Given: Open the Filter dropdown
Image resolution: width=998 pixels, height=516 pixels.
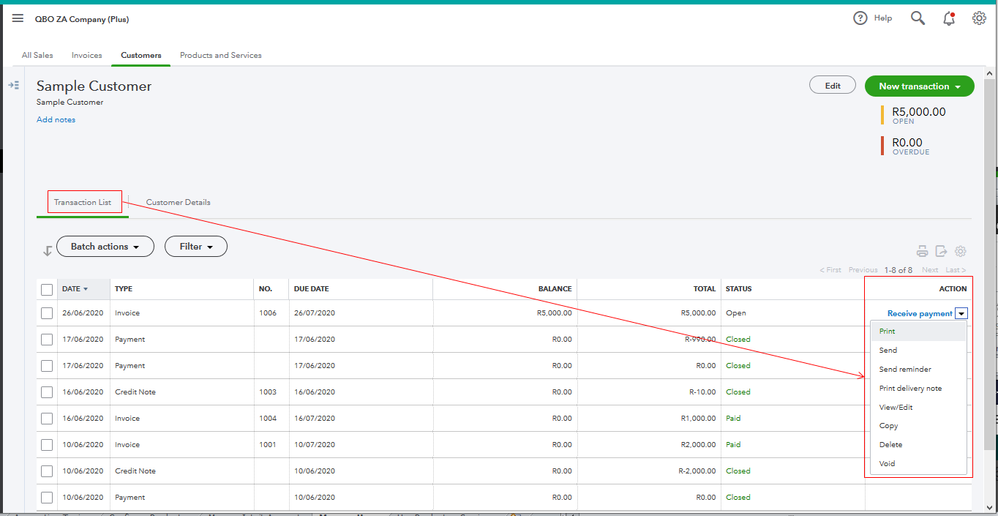Looking at the screenshot, I should point(196,246).
